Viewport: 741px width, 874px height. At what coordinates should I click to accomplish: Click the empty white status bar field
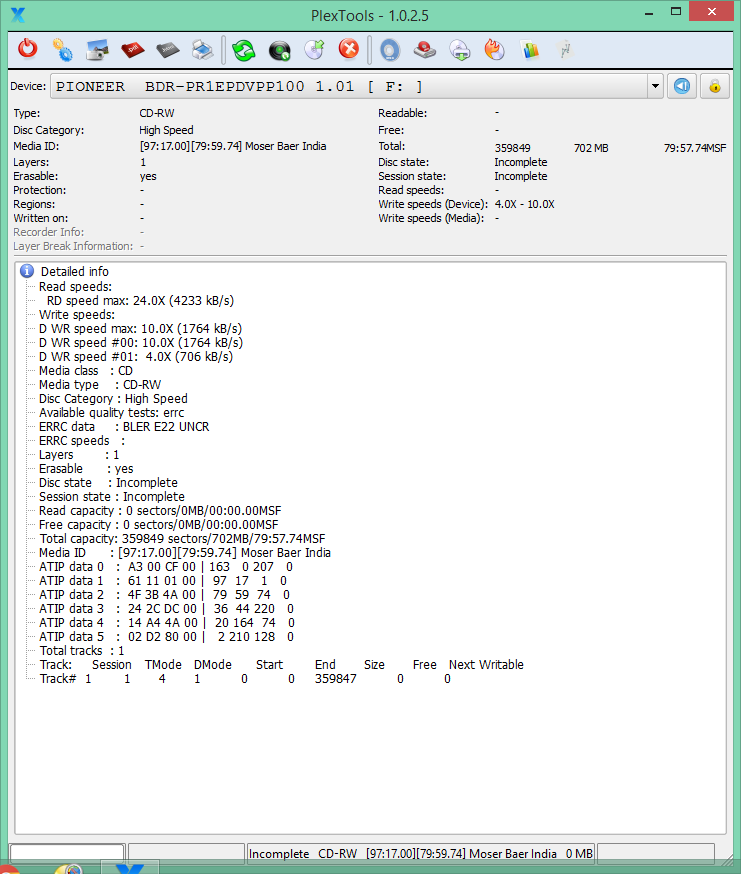(x=67, y=853)
